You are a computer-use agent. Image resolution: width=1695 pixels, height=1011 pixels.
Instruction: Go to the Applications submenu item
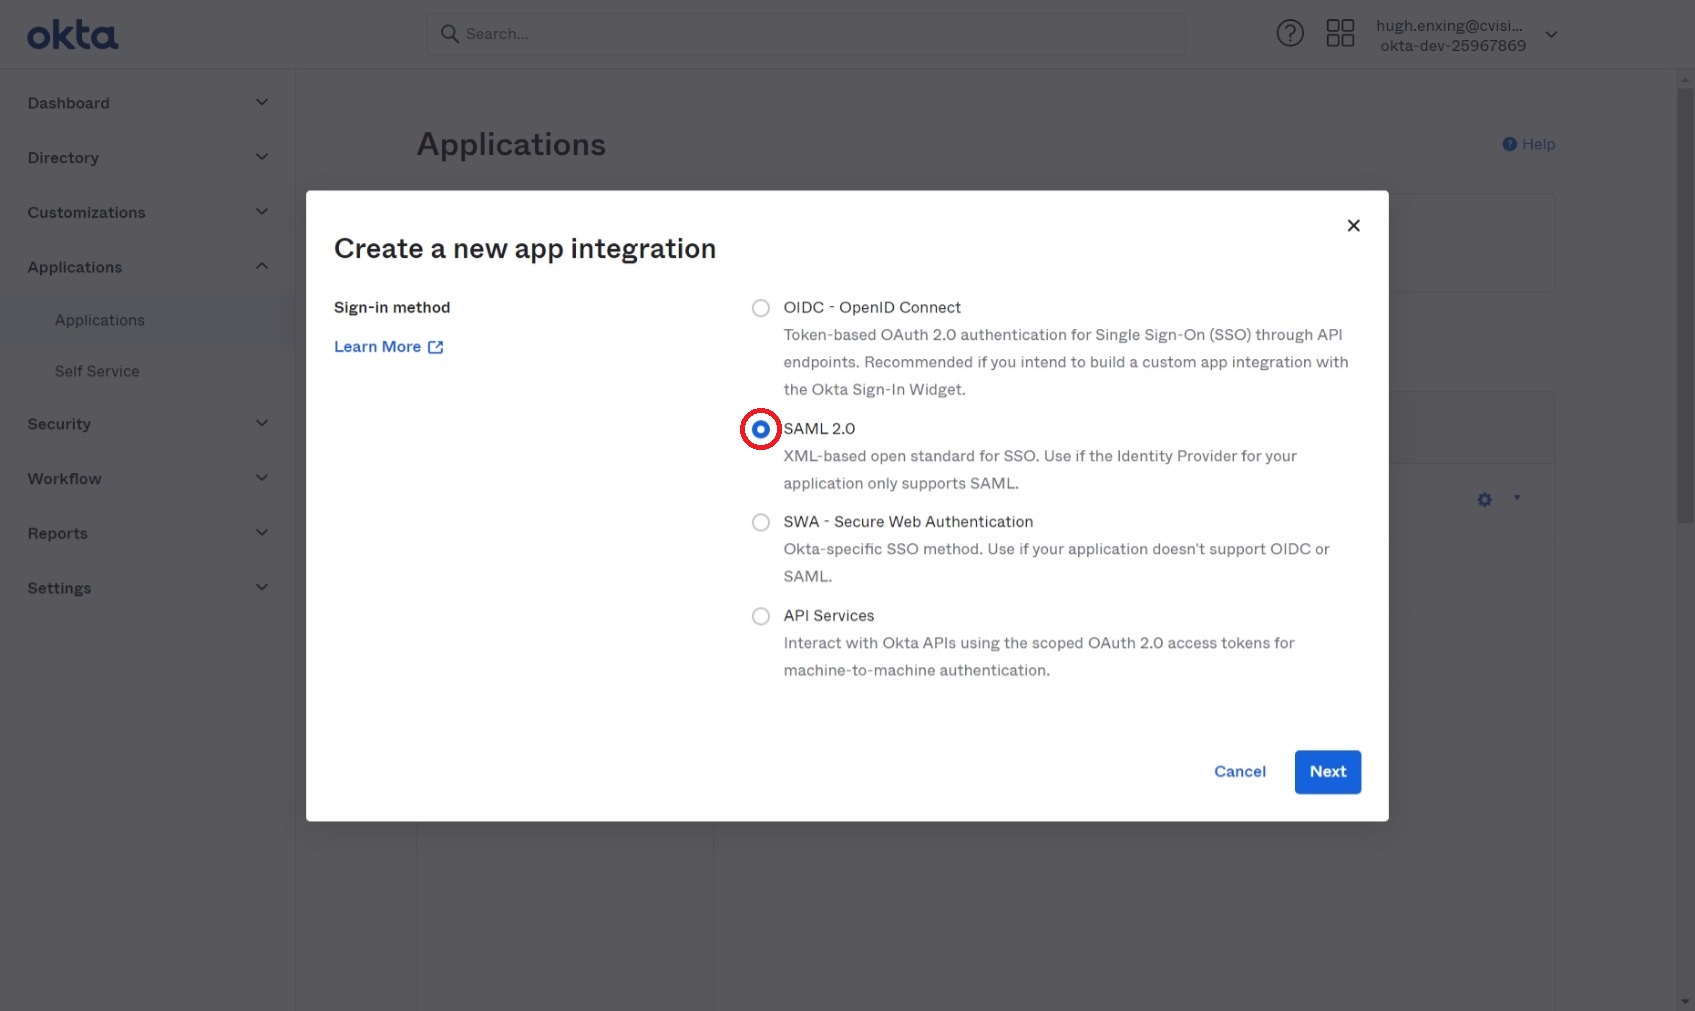100,320
